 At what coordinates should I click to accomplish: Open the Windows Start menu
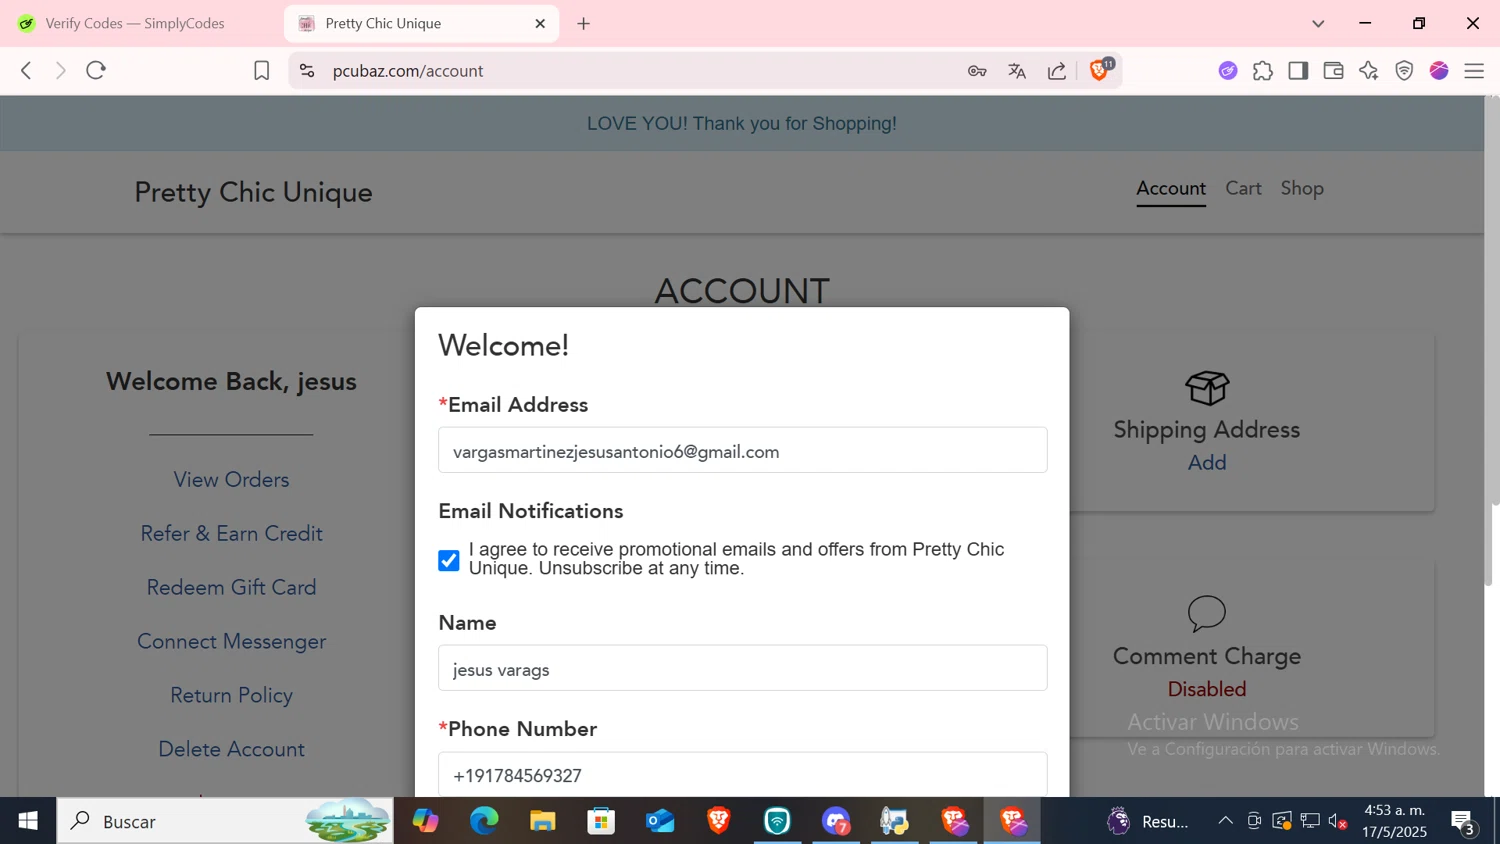point(28,821)
